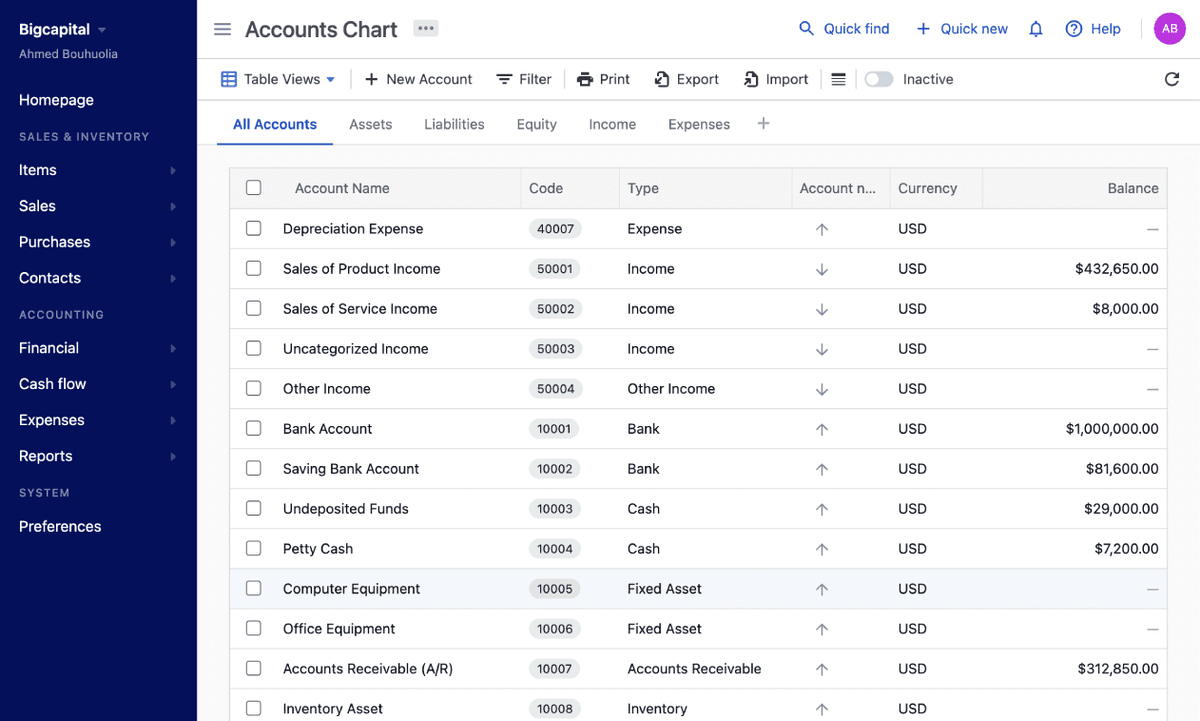Viewport: 1200px width, 721px height.
Task: Check the Bank Account row checkbox
Action: point(253,428)
